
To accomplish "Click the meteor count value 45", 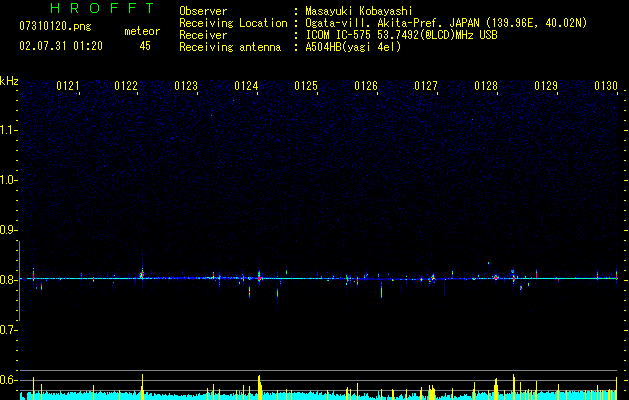I will click(x=145, y=46).
